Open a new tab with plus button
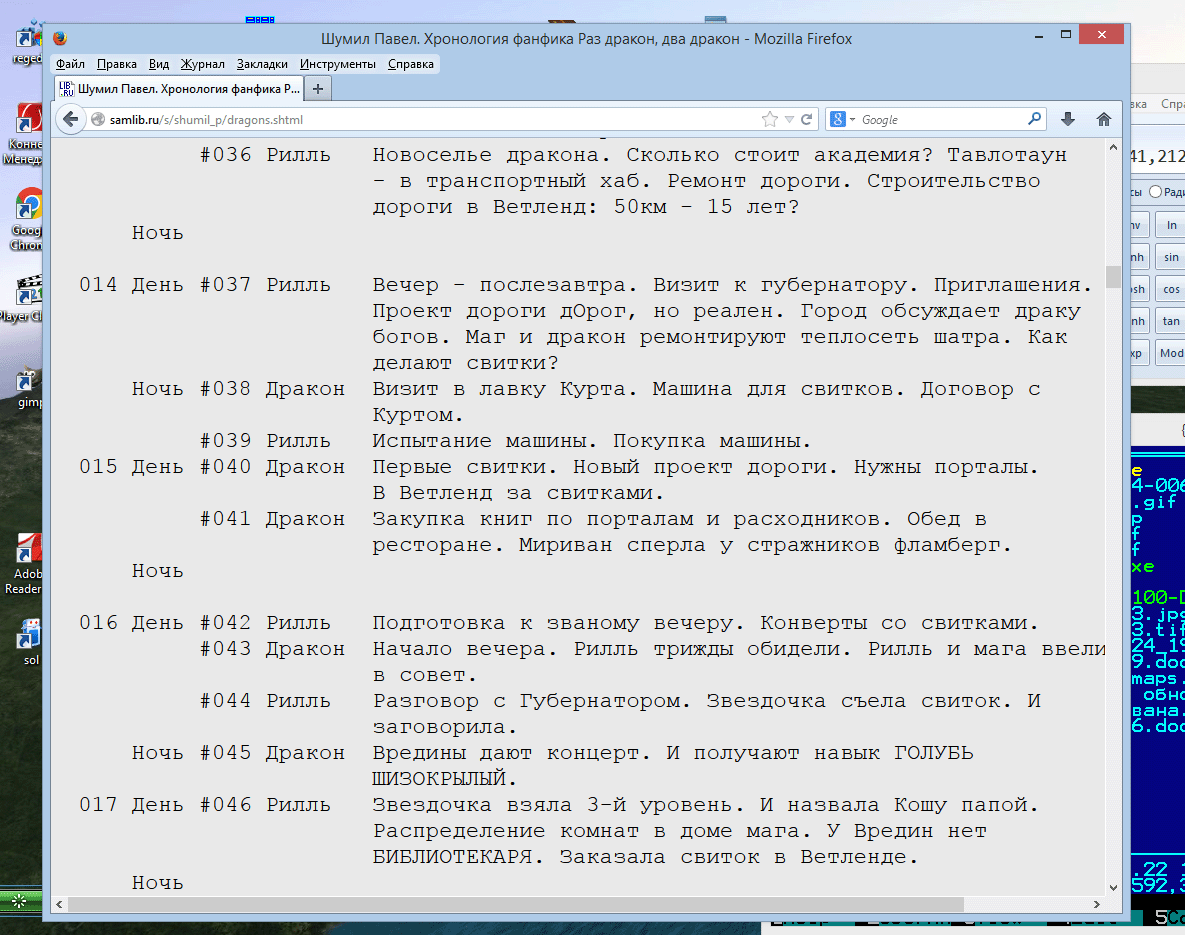 (x=318, y=89)
